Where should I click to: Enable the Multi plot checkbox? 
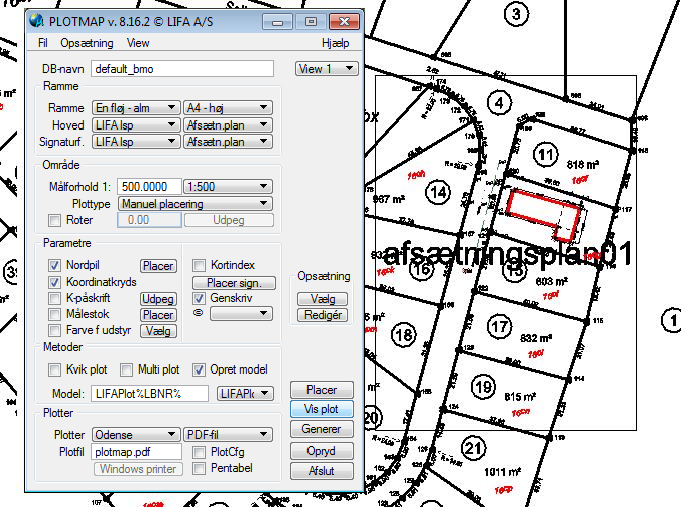(x=126, y=370)
